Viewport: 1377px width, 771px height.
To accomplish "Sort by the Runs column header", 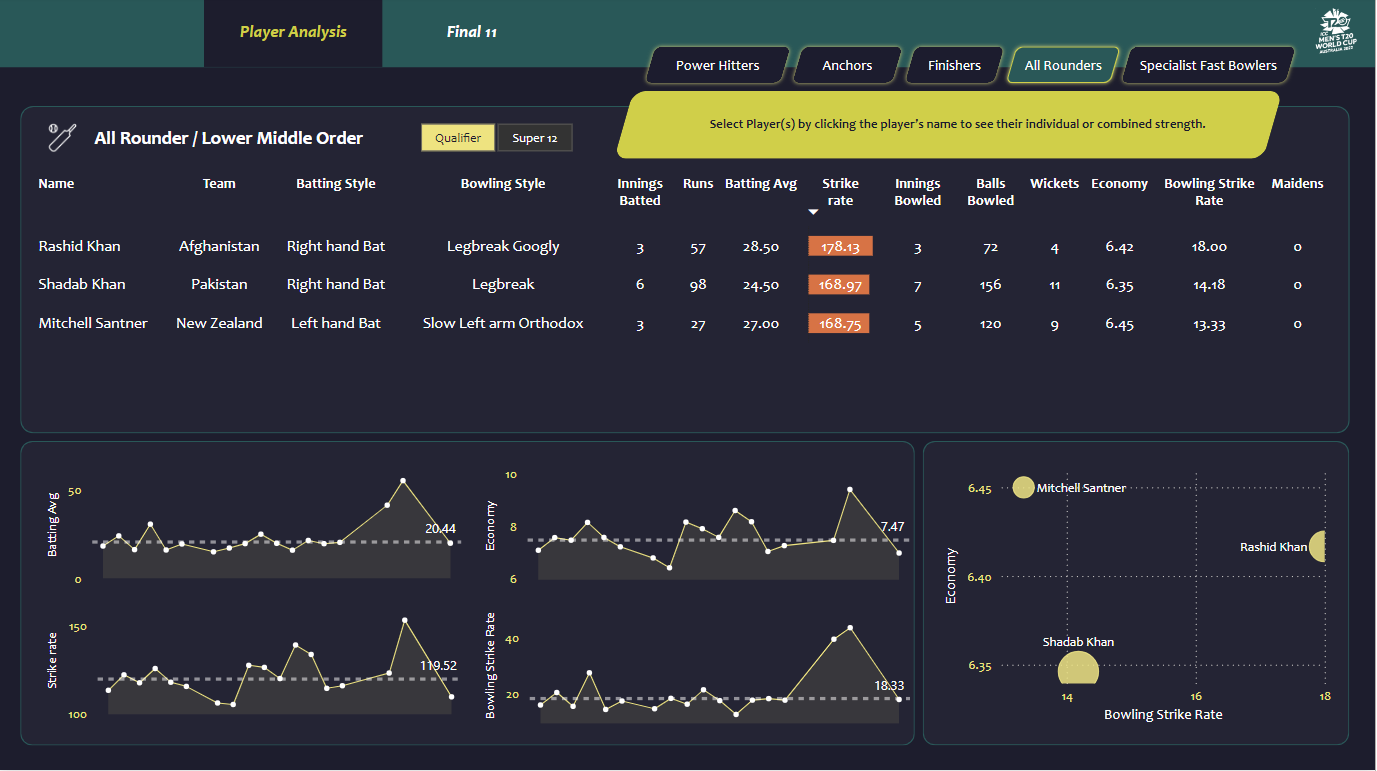I will (698, 184).
